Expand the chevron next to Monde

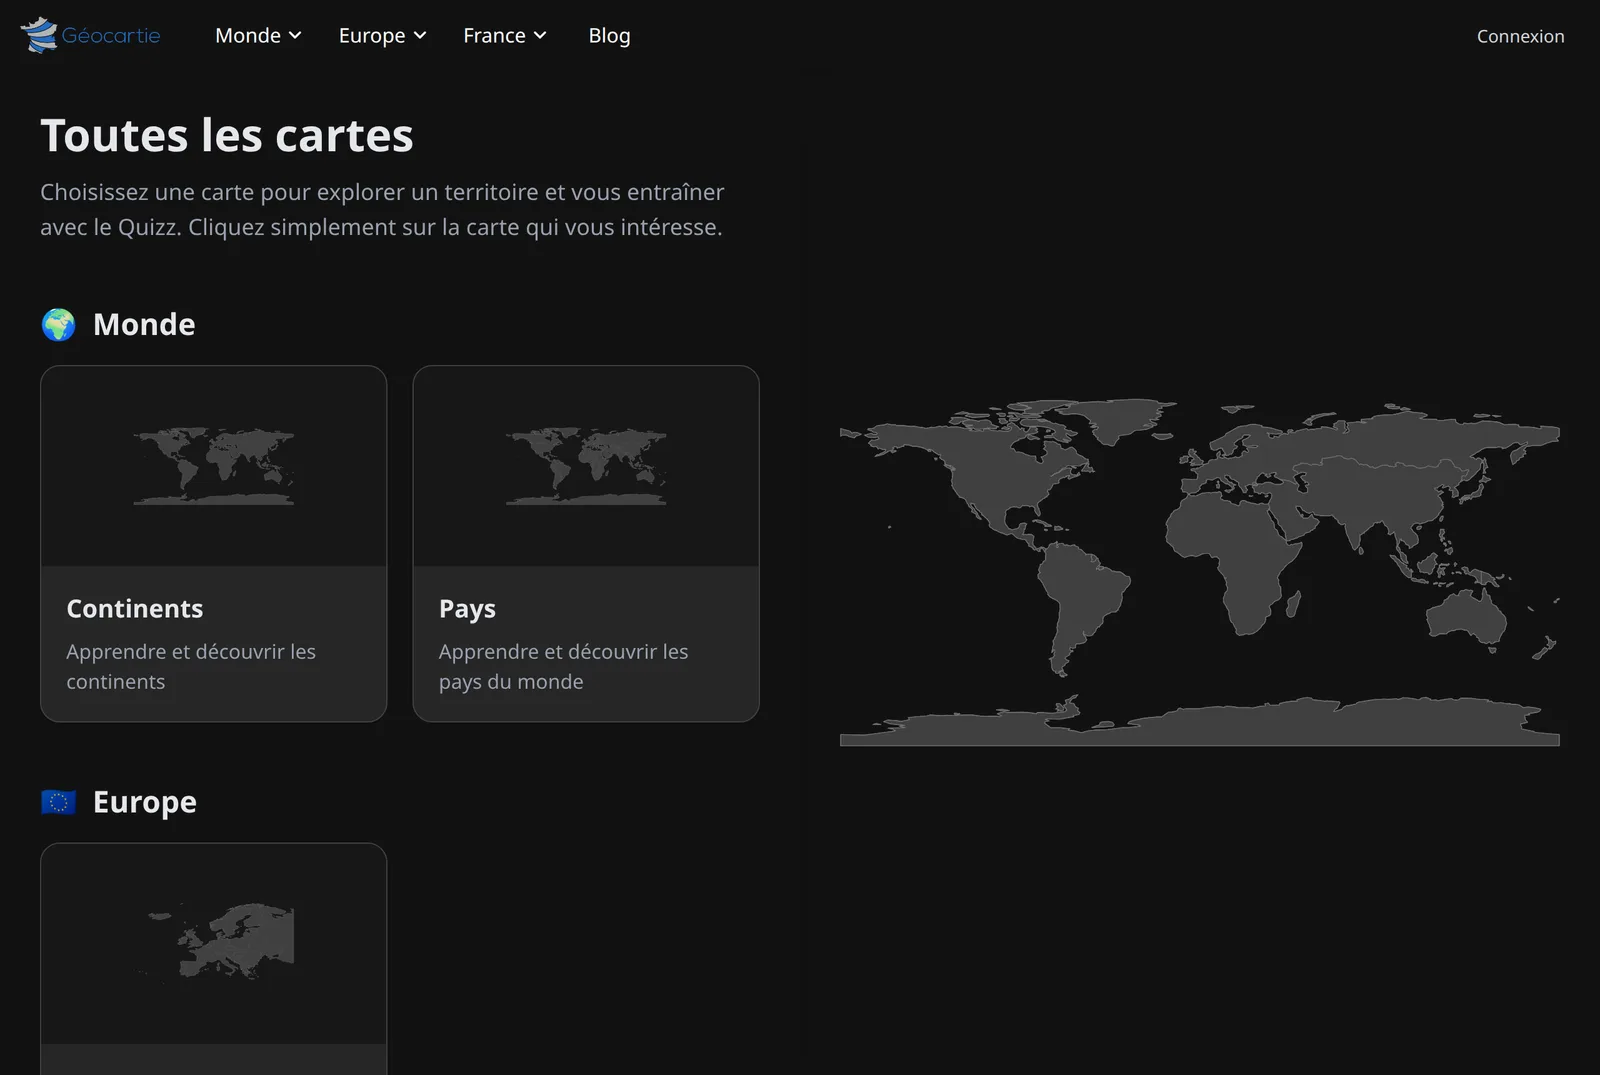[295, 36]
